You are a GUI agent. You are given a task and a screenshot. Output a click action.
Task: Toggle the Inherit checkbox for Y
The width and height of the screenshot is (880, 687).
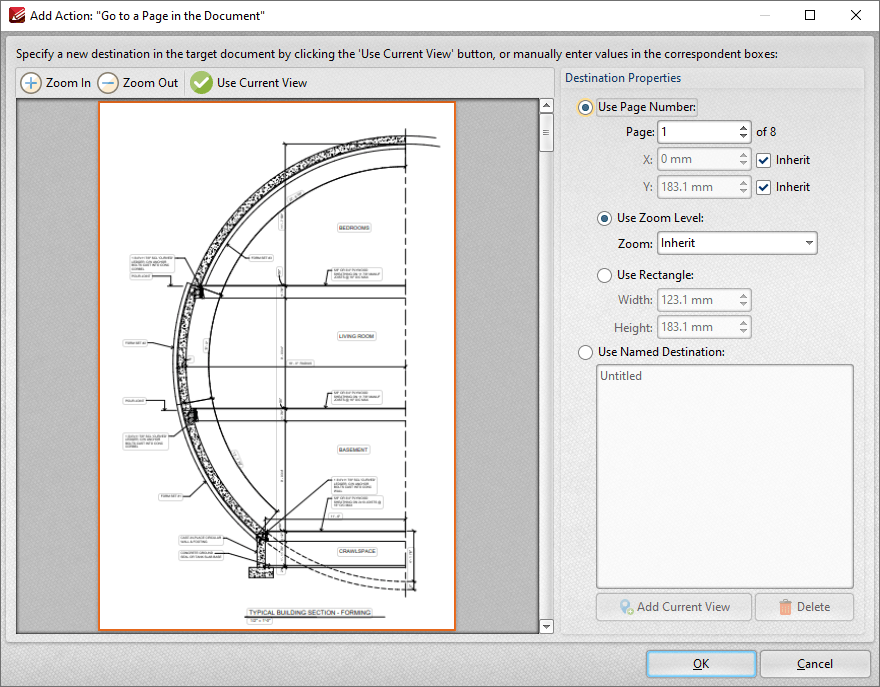click(763, 187)
